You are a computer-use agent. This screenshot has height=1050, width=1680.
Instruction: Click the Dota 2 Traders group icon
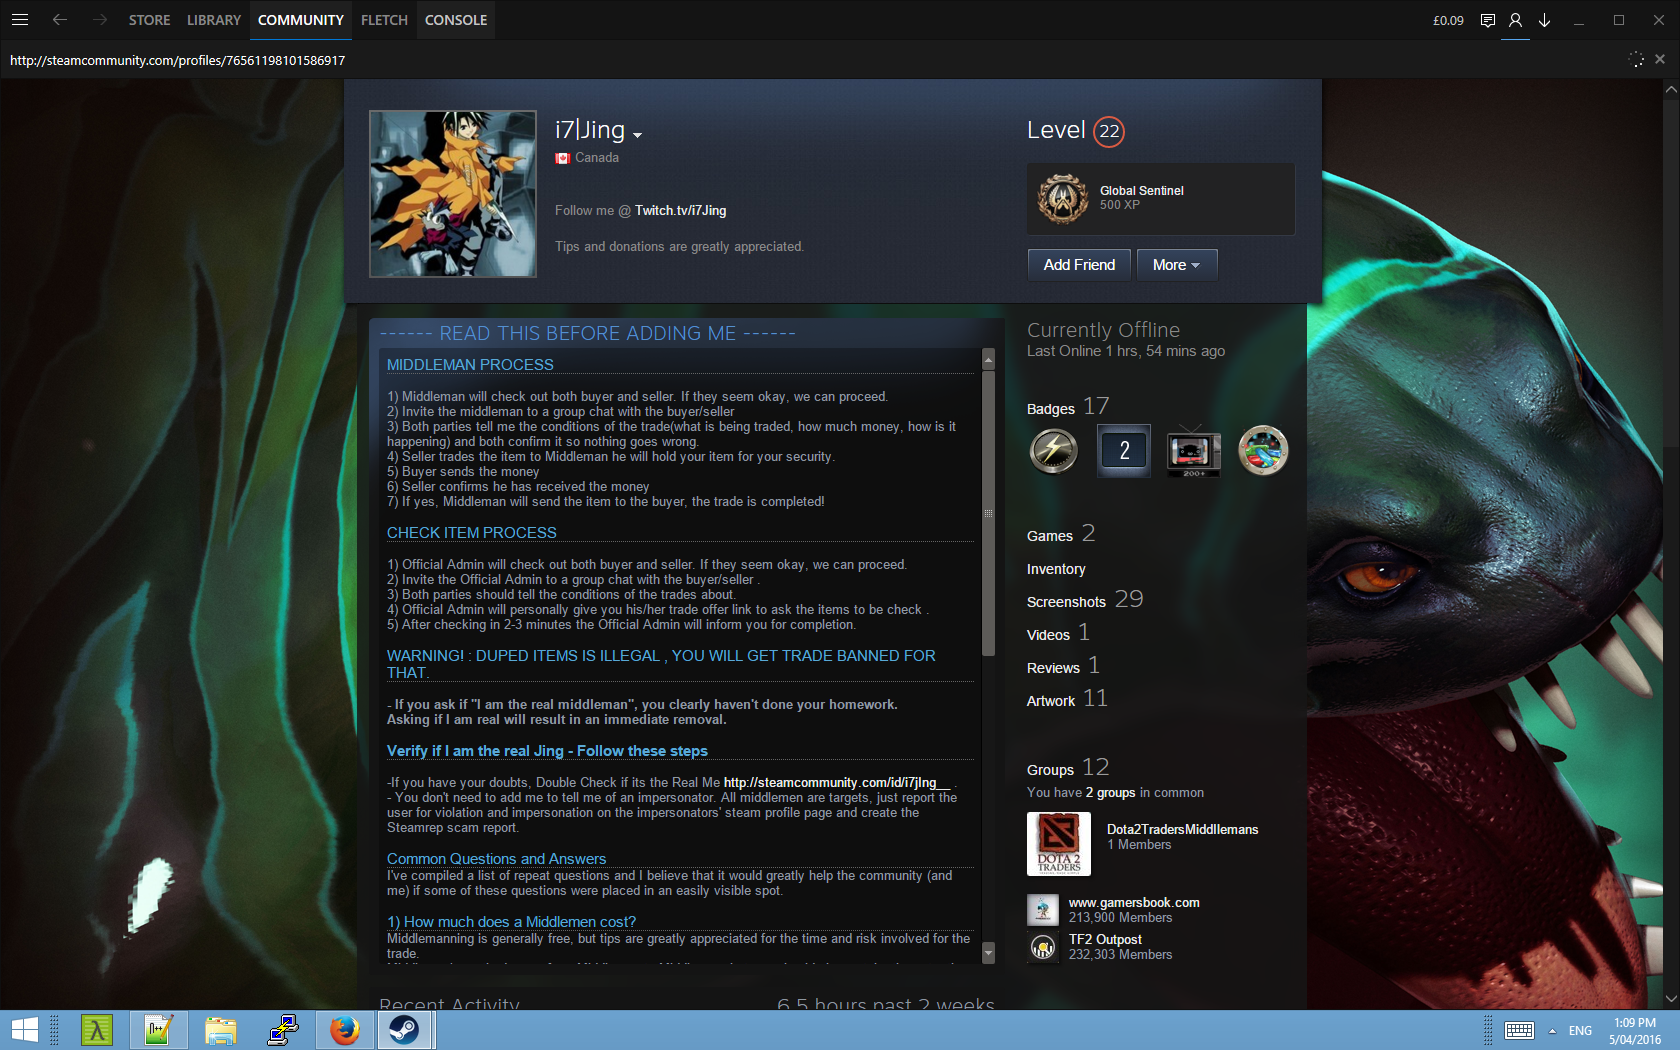click(1058, 844)
